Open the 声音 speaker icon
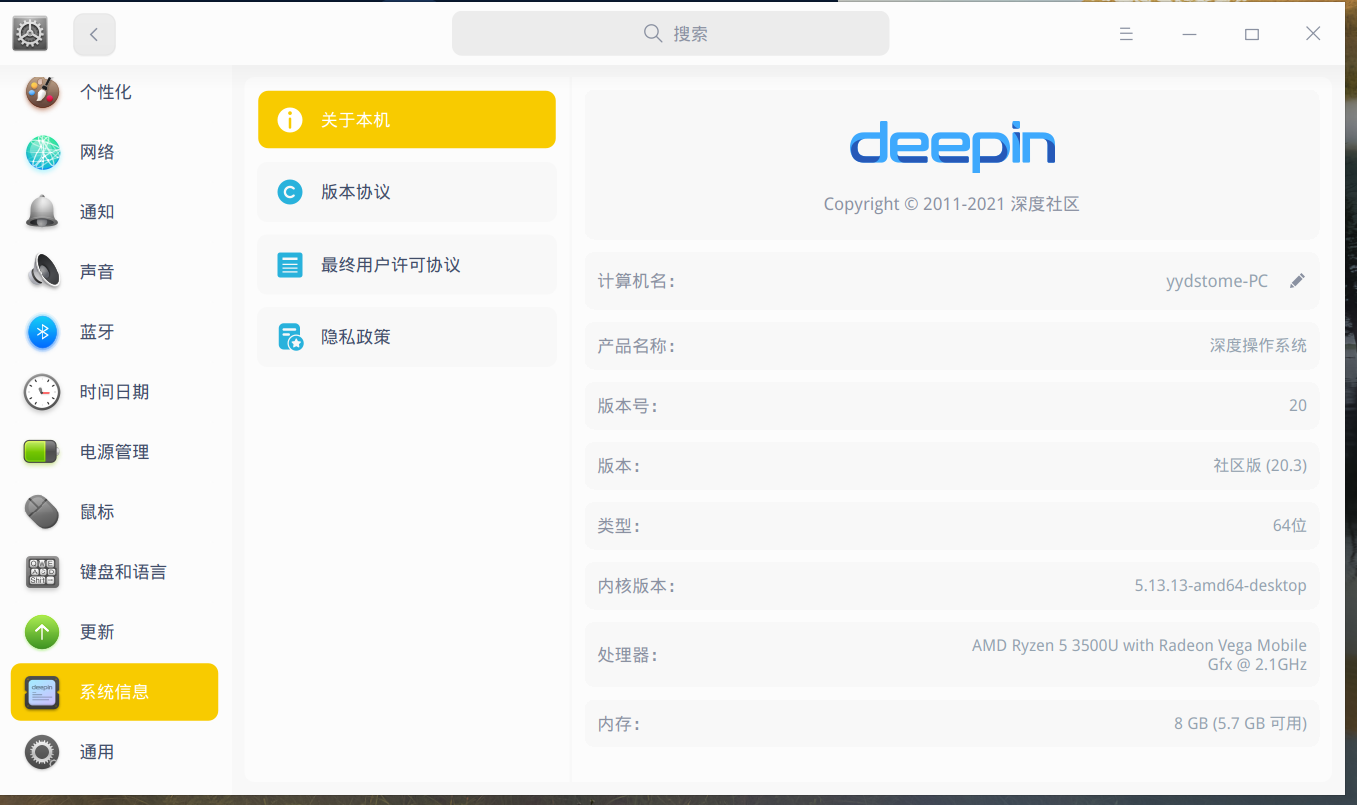1357x805 pixels. (x=42, y=272)
